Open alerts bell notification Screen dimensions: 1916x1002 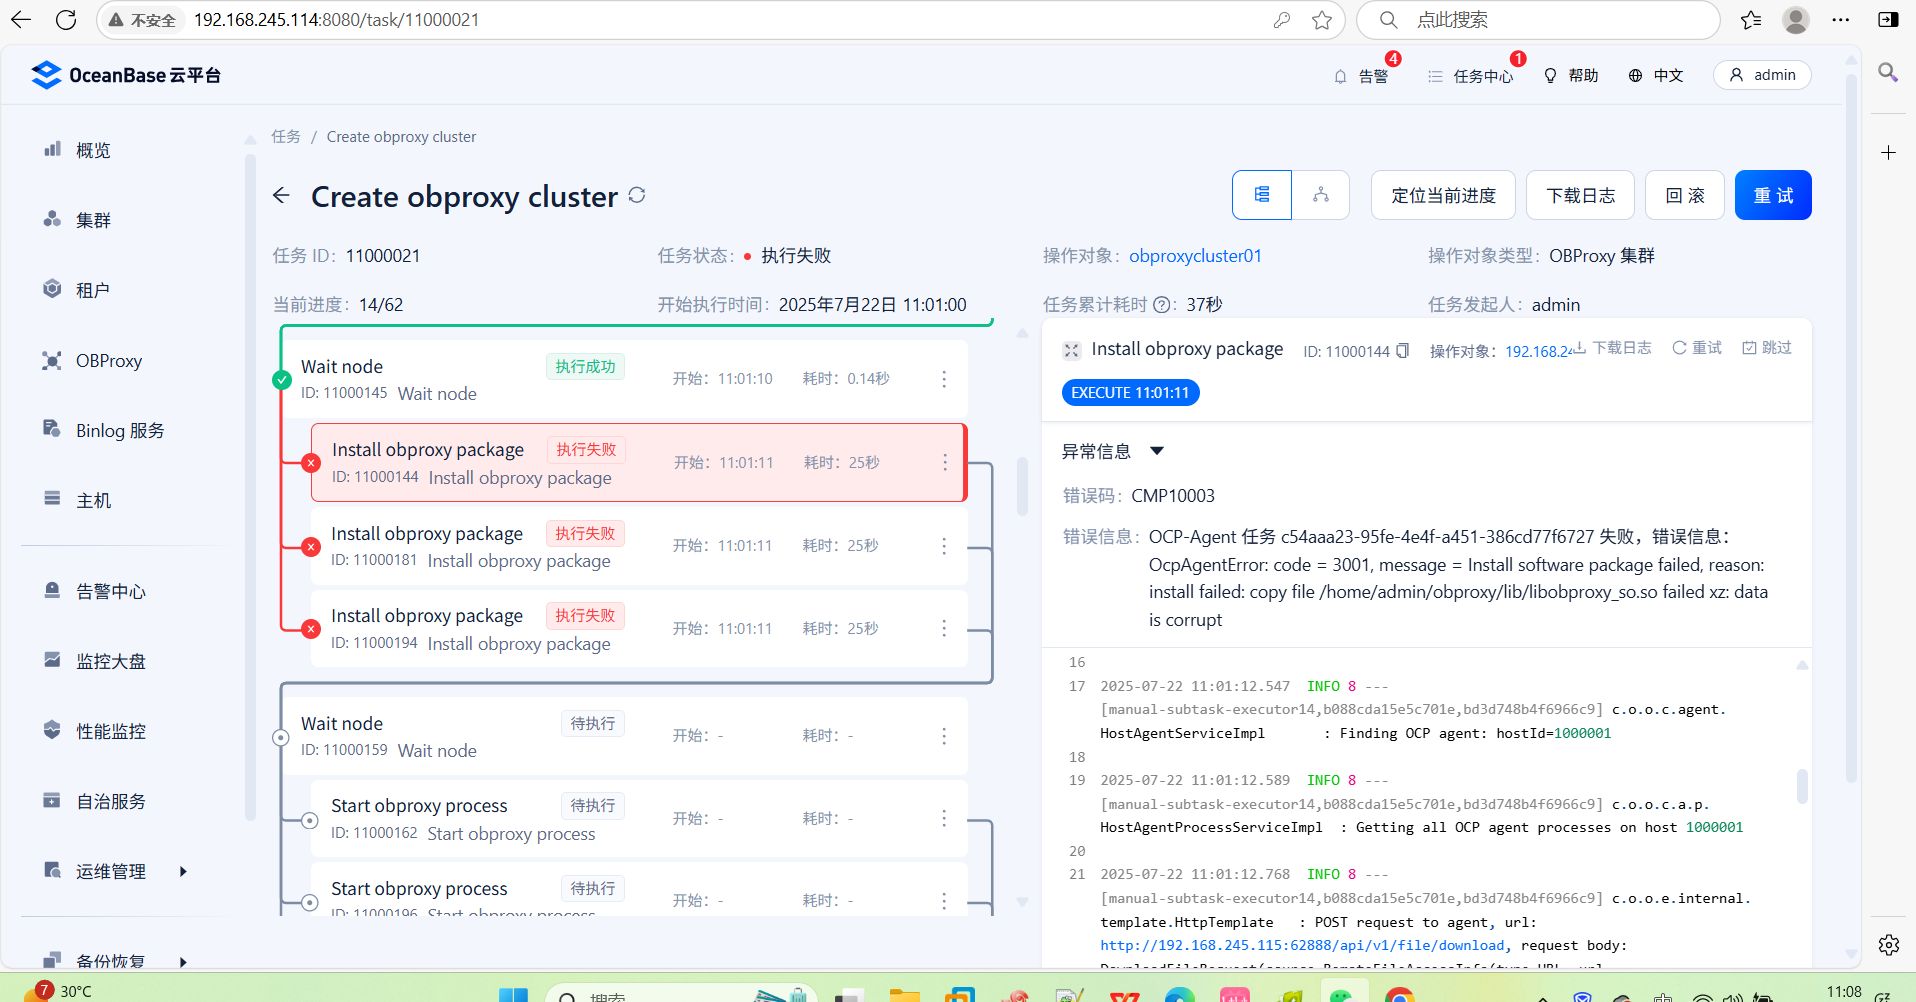click(x=1361, y=76)
